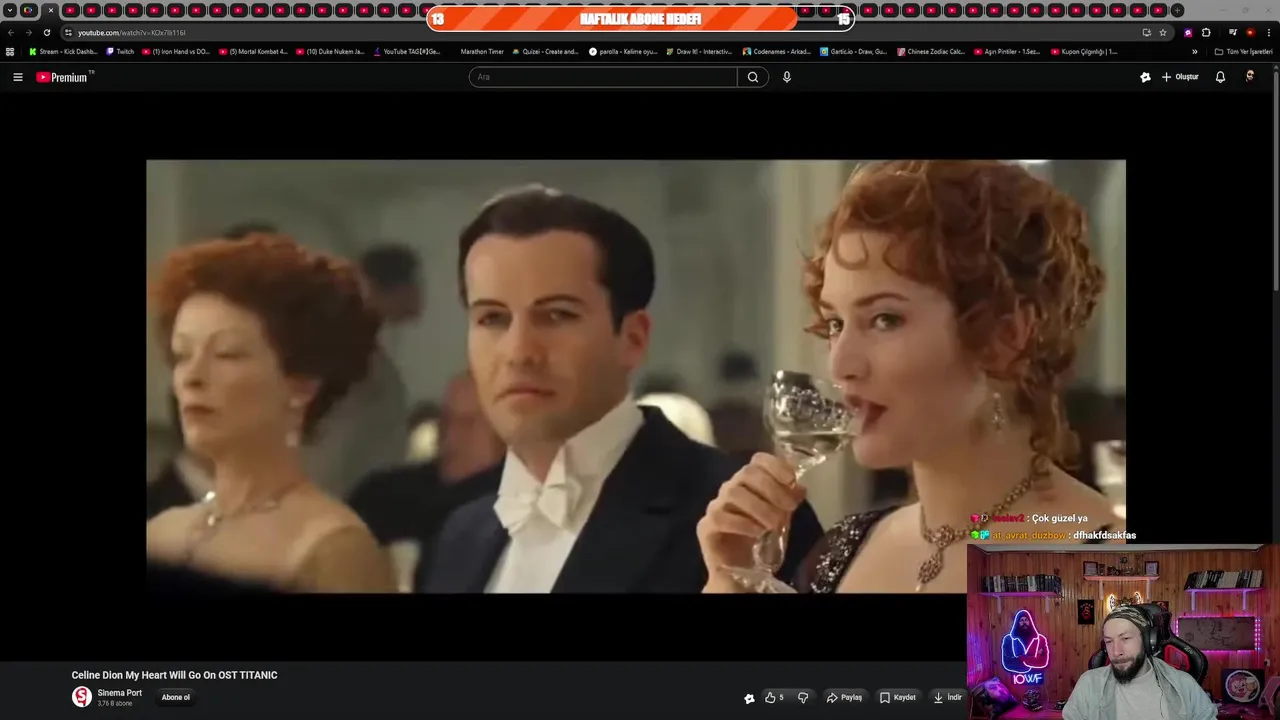This screenshot has height=720, width=1280.
Task: Open the browser profile avatar in toolbar
Action: pos(1250,32)
